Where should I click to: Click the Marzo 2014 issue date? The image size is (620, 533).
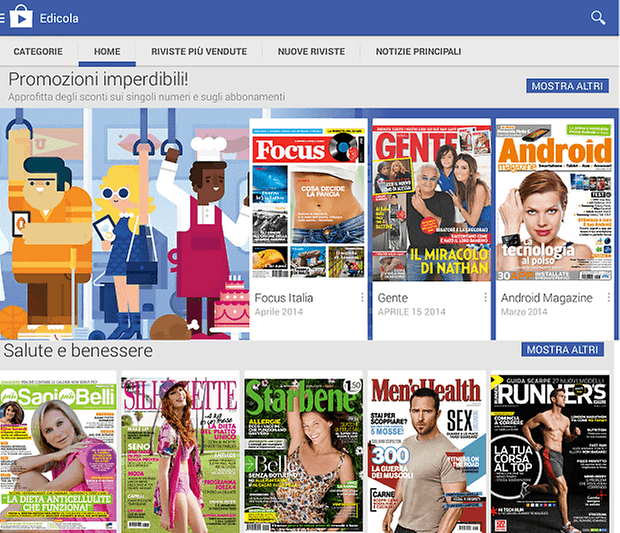click(x=524, y=312)
